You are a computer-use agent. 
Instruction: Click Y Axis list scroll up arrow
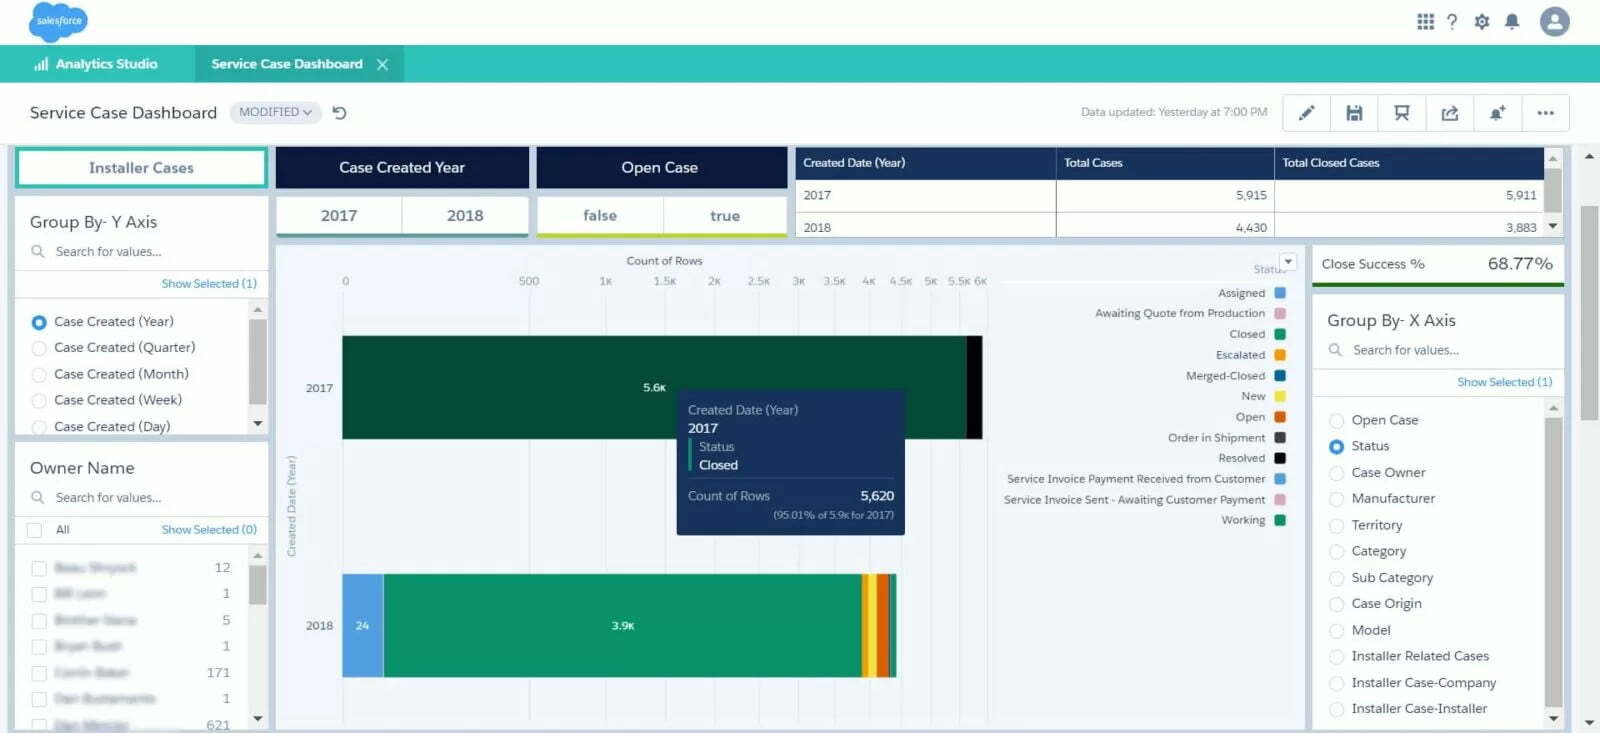click(x=258, y=310)
